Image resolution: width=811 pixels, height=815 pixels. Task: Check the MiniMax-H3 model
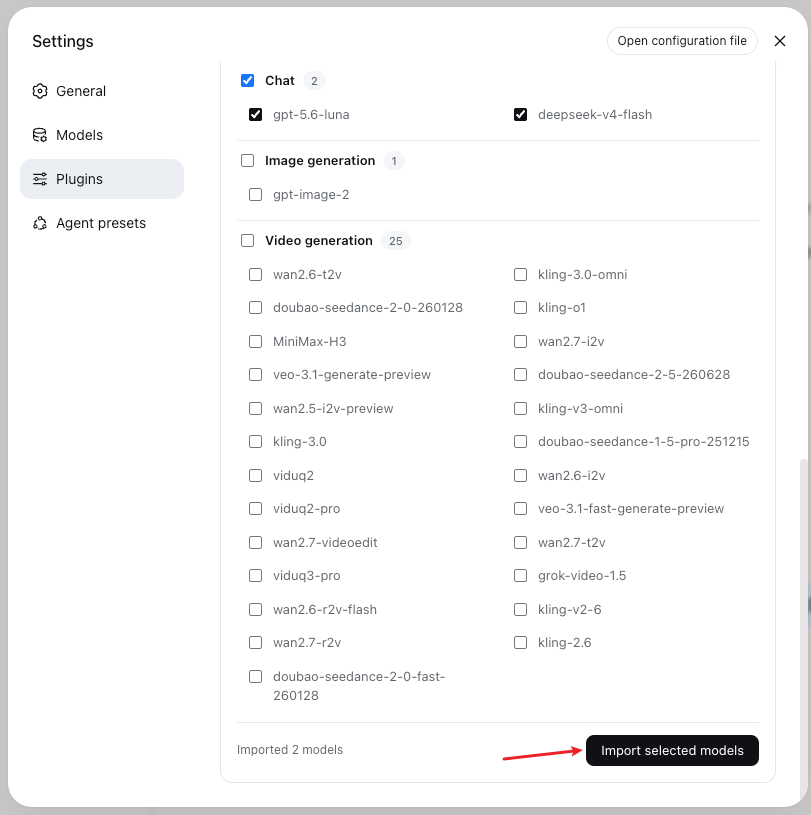(x=255, y=341)
